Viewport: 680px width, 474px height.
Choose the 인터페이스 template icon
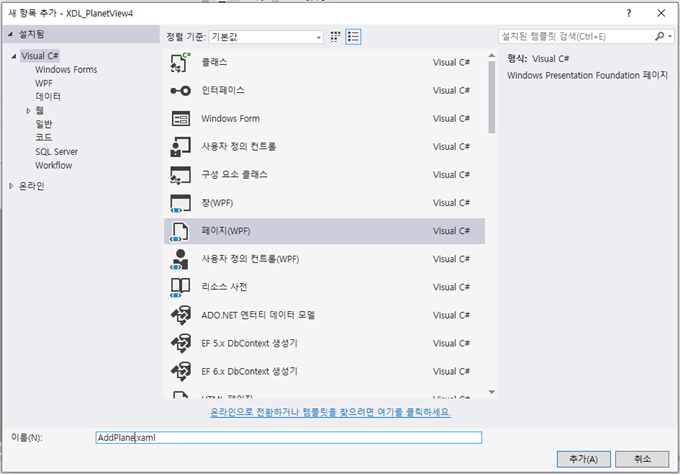(180, 91)
